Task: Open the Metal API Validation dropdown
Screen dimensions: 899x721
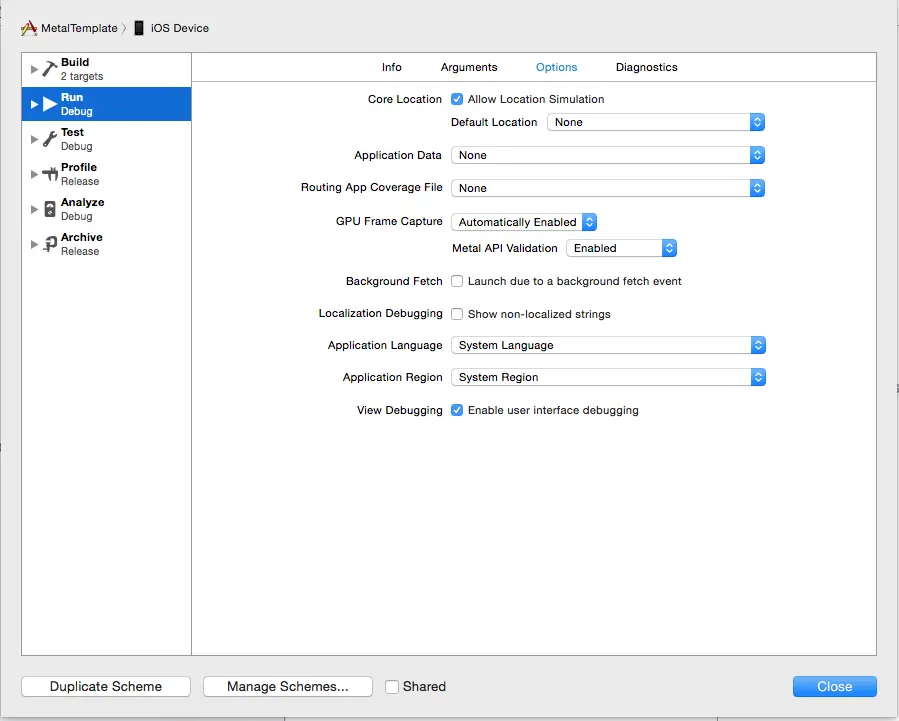Action: (622, 248)
